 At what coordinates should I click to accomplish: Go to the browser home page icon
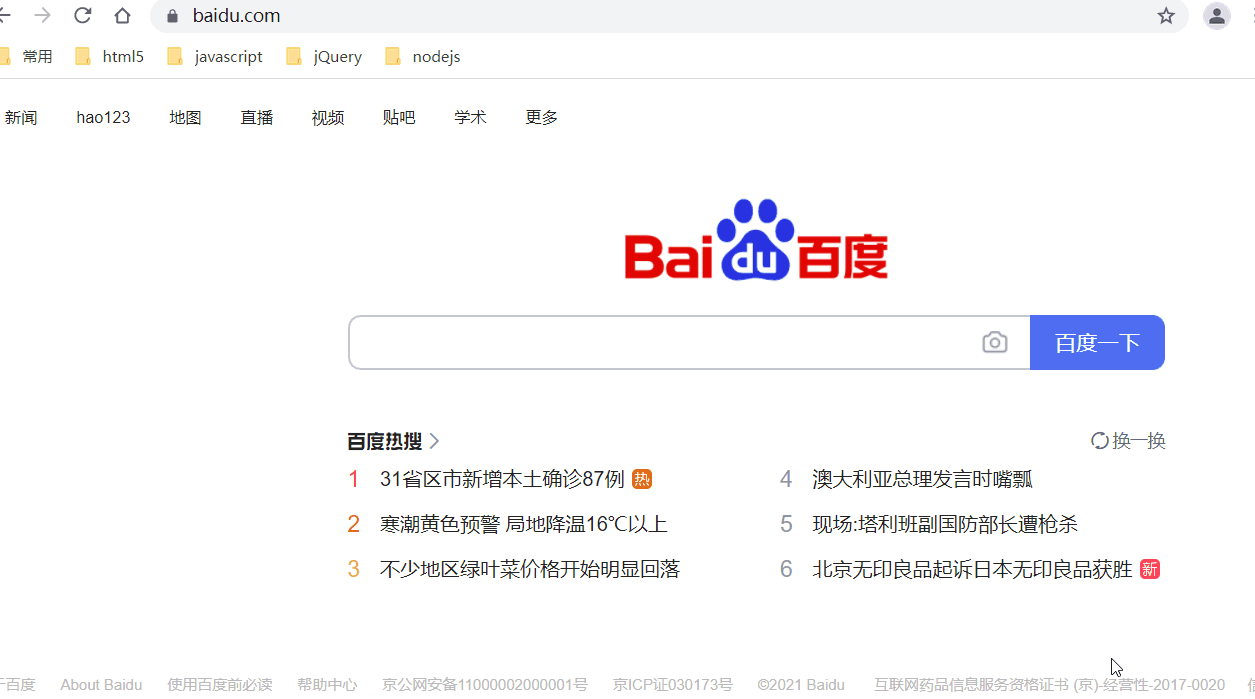122,16
